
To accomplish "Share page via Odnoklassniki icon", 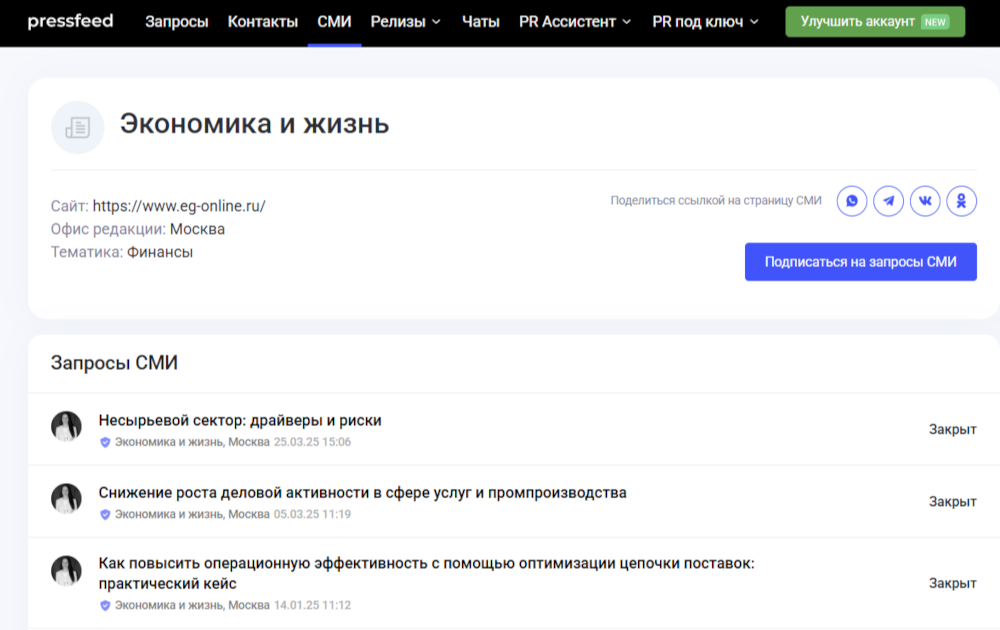I will 961,201.
